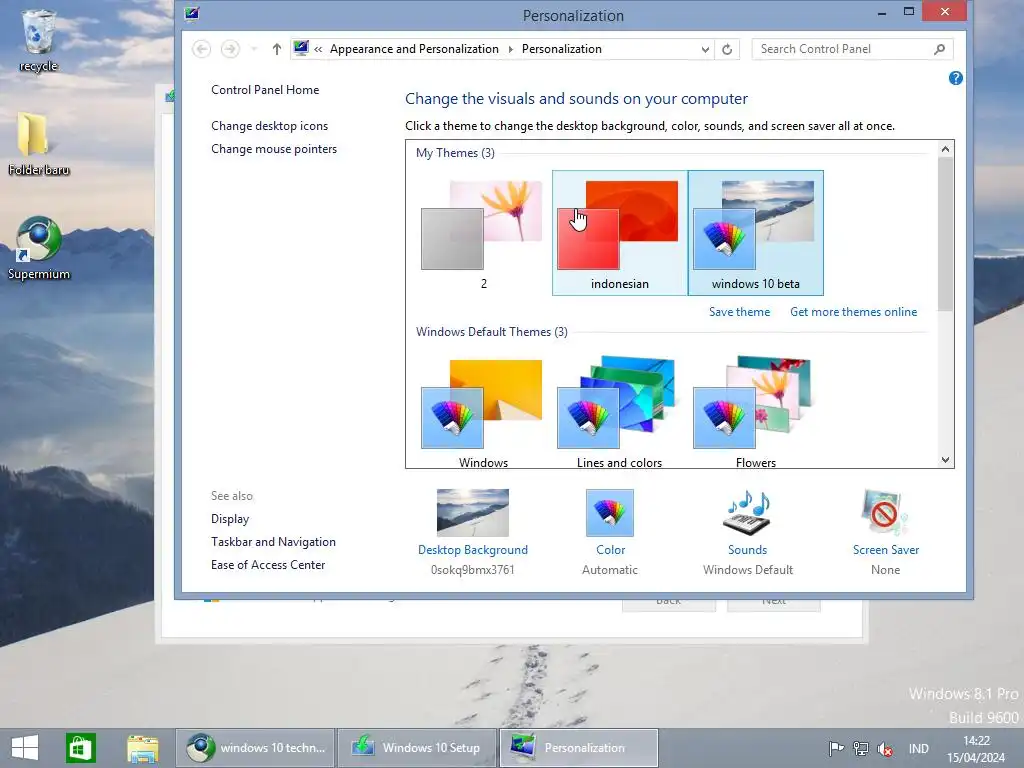Open Ease of Access Center link

268,565
